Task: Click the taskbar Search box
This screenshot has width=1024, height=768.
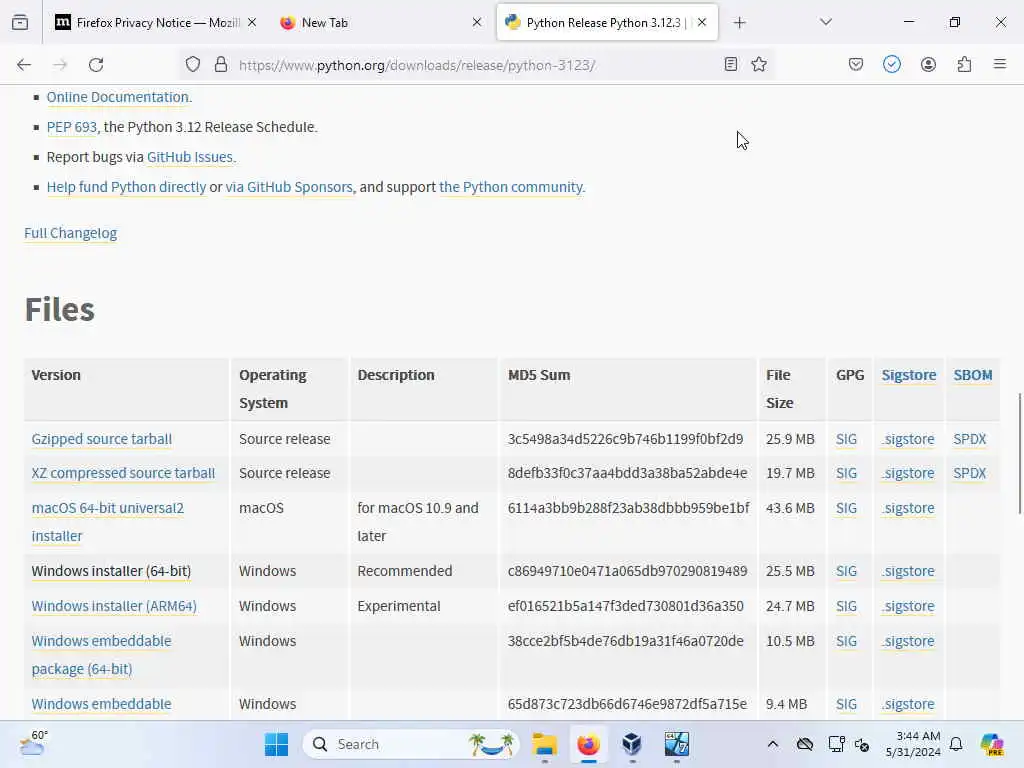Action: (x=410, y=744)
